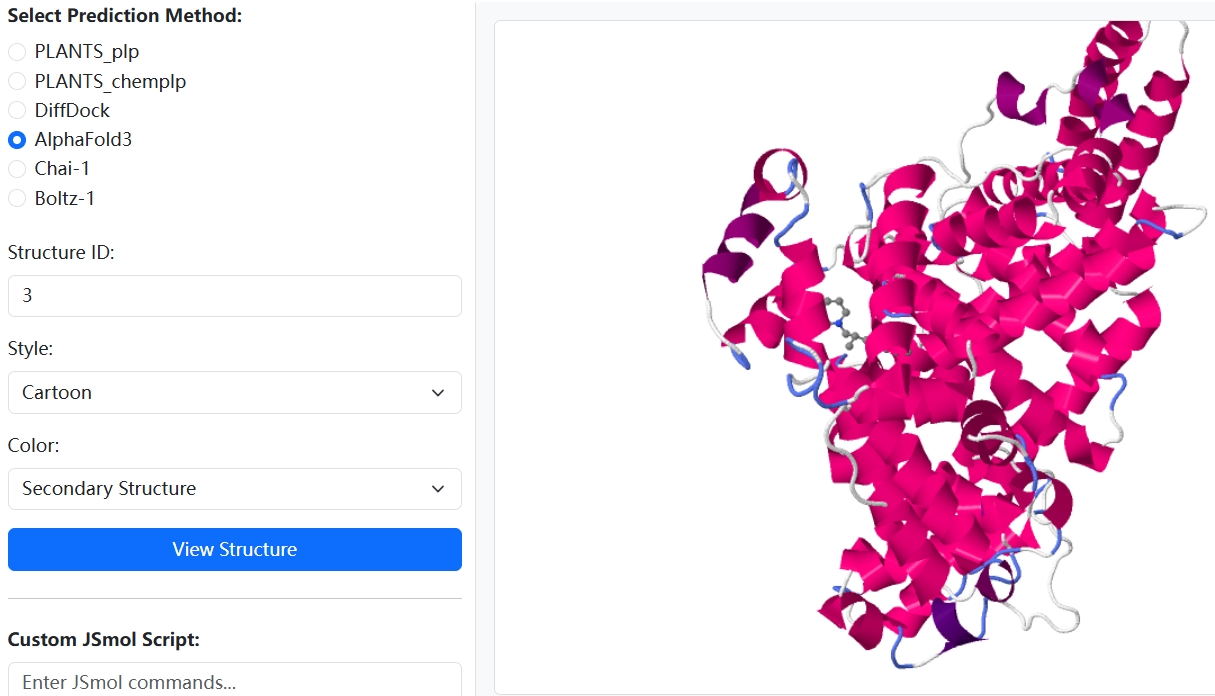The width and height of the screenshot is (1215, 696).
Task: Click the gray ball-and-stick ligand molecule
Action: [x=843, y=322]
